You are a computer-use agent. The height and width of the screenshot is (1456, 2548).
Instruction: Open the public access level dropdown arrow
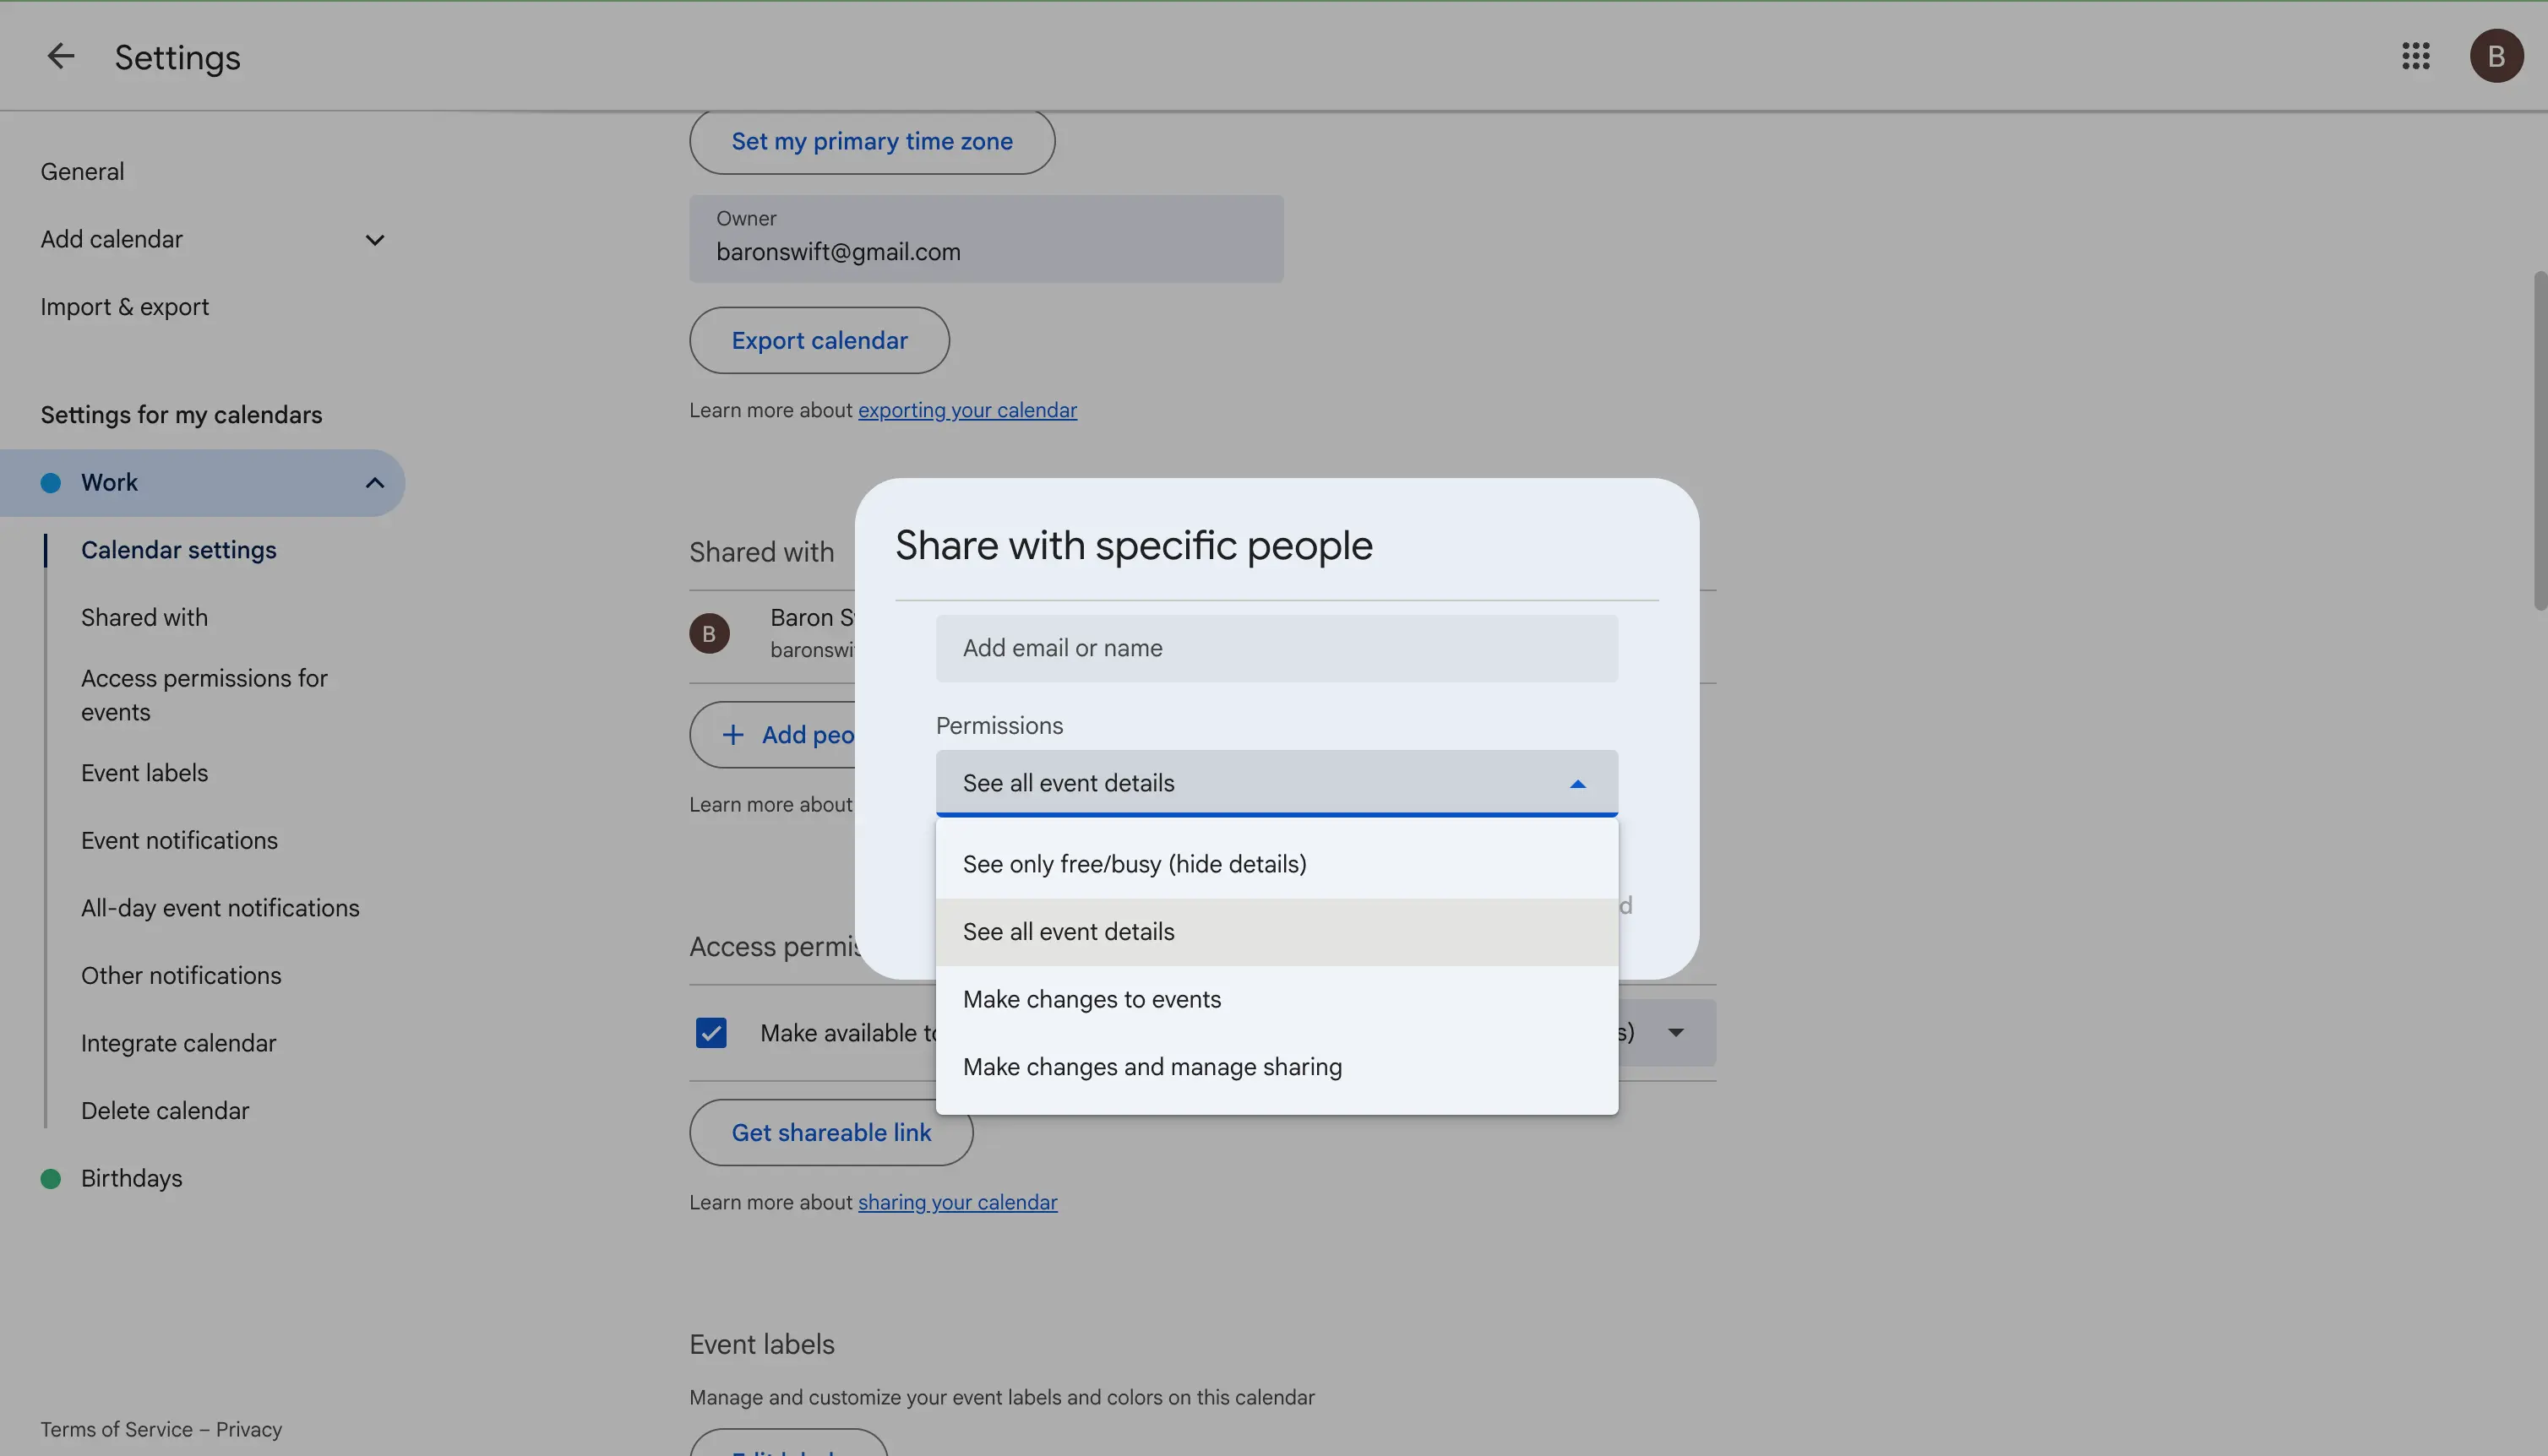coord(1676,1032)
